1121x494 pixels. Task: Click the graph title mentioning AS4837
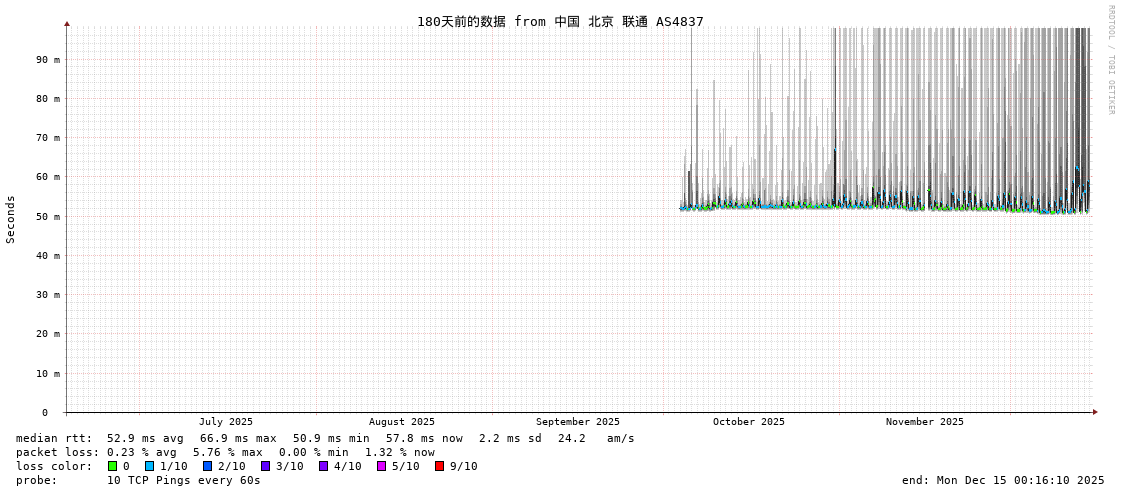tap(560, 21)
